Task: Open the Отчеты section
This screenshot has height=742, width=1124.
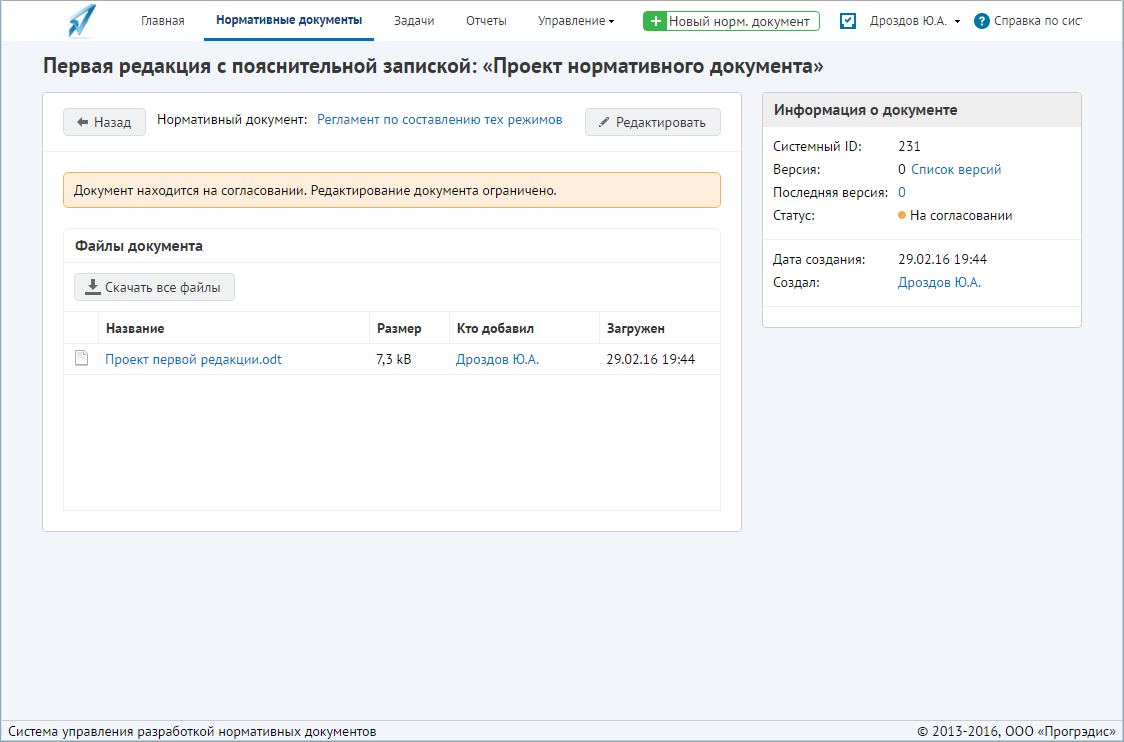Action: coord(486,21)
